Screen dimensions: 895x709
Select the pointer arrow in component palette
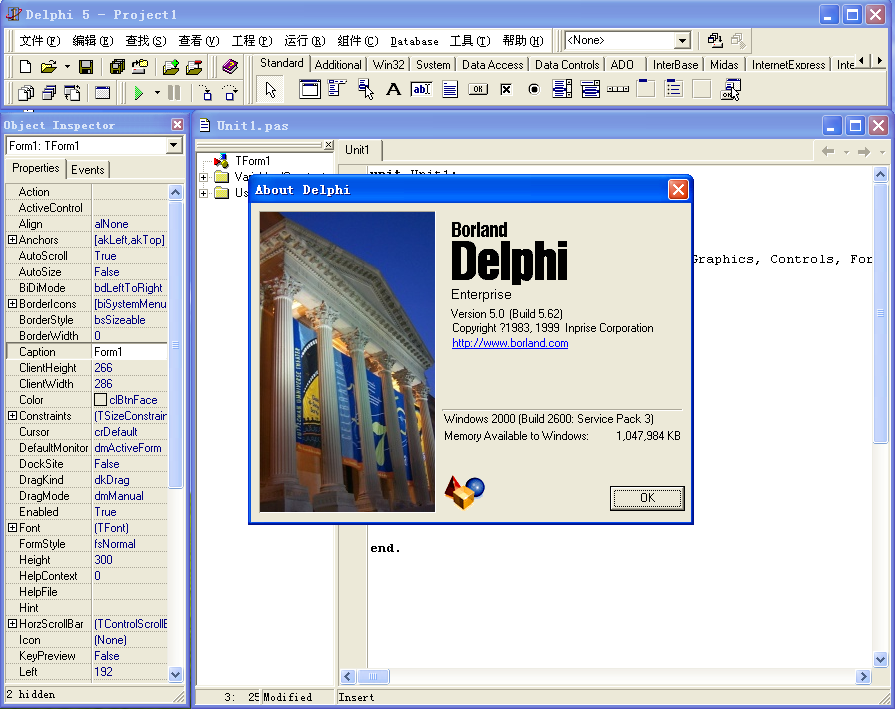click(271, 90)
